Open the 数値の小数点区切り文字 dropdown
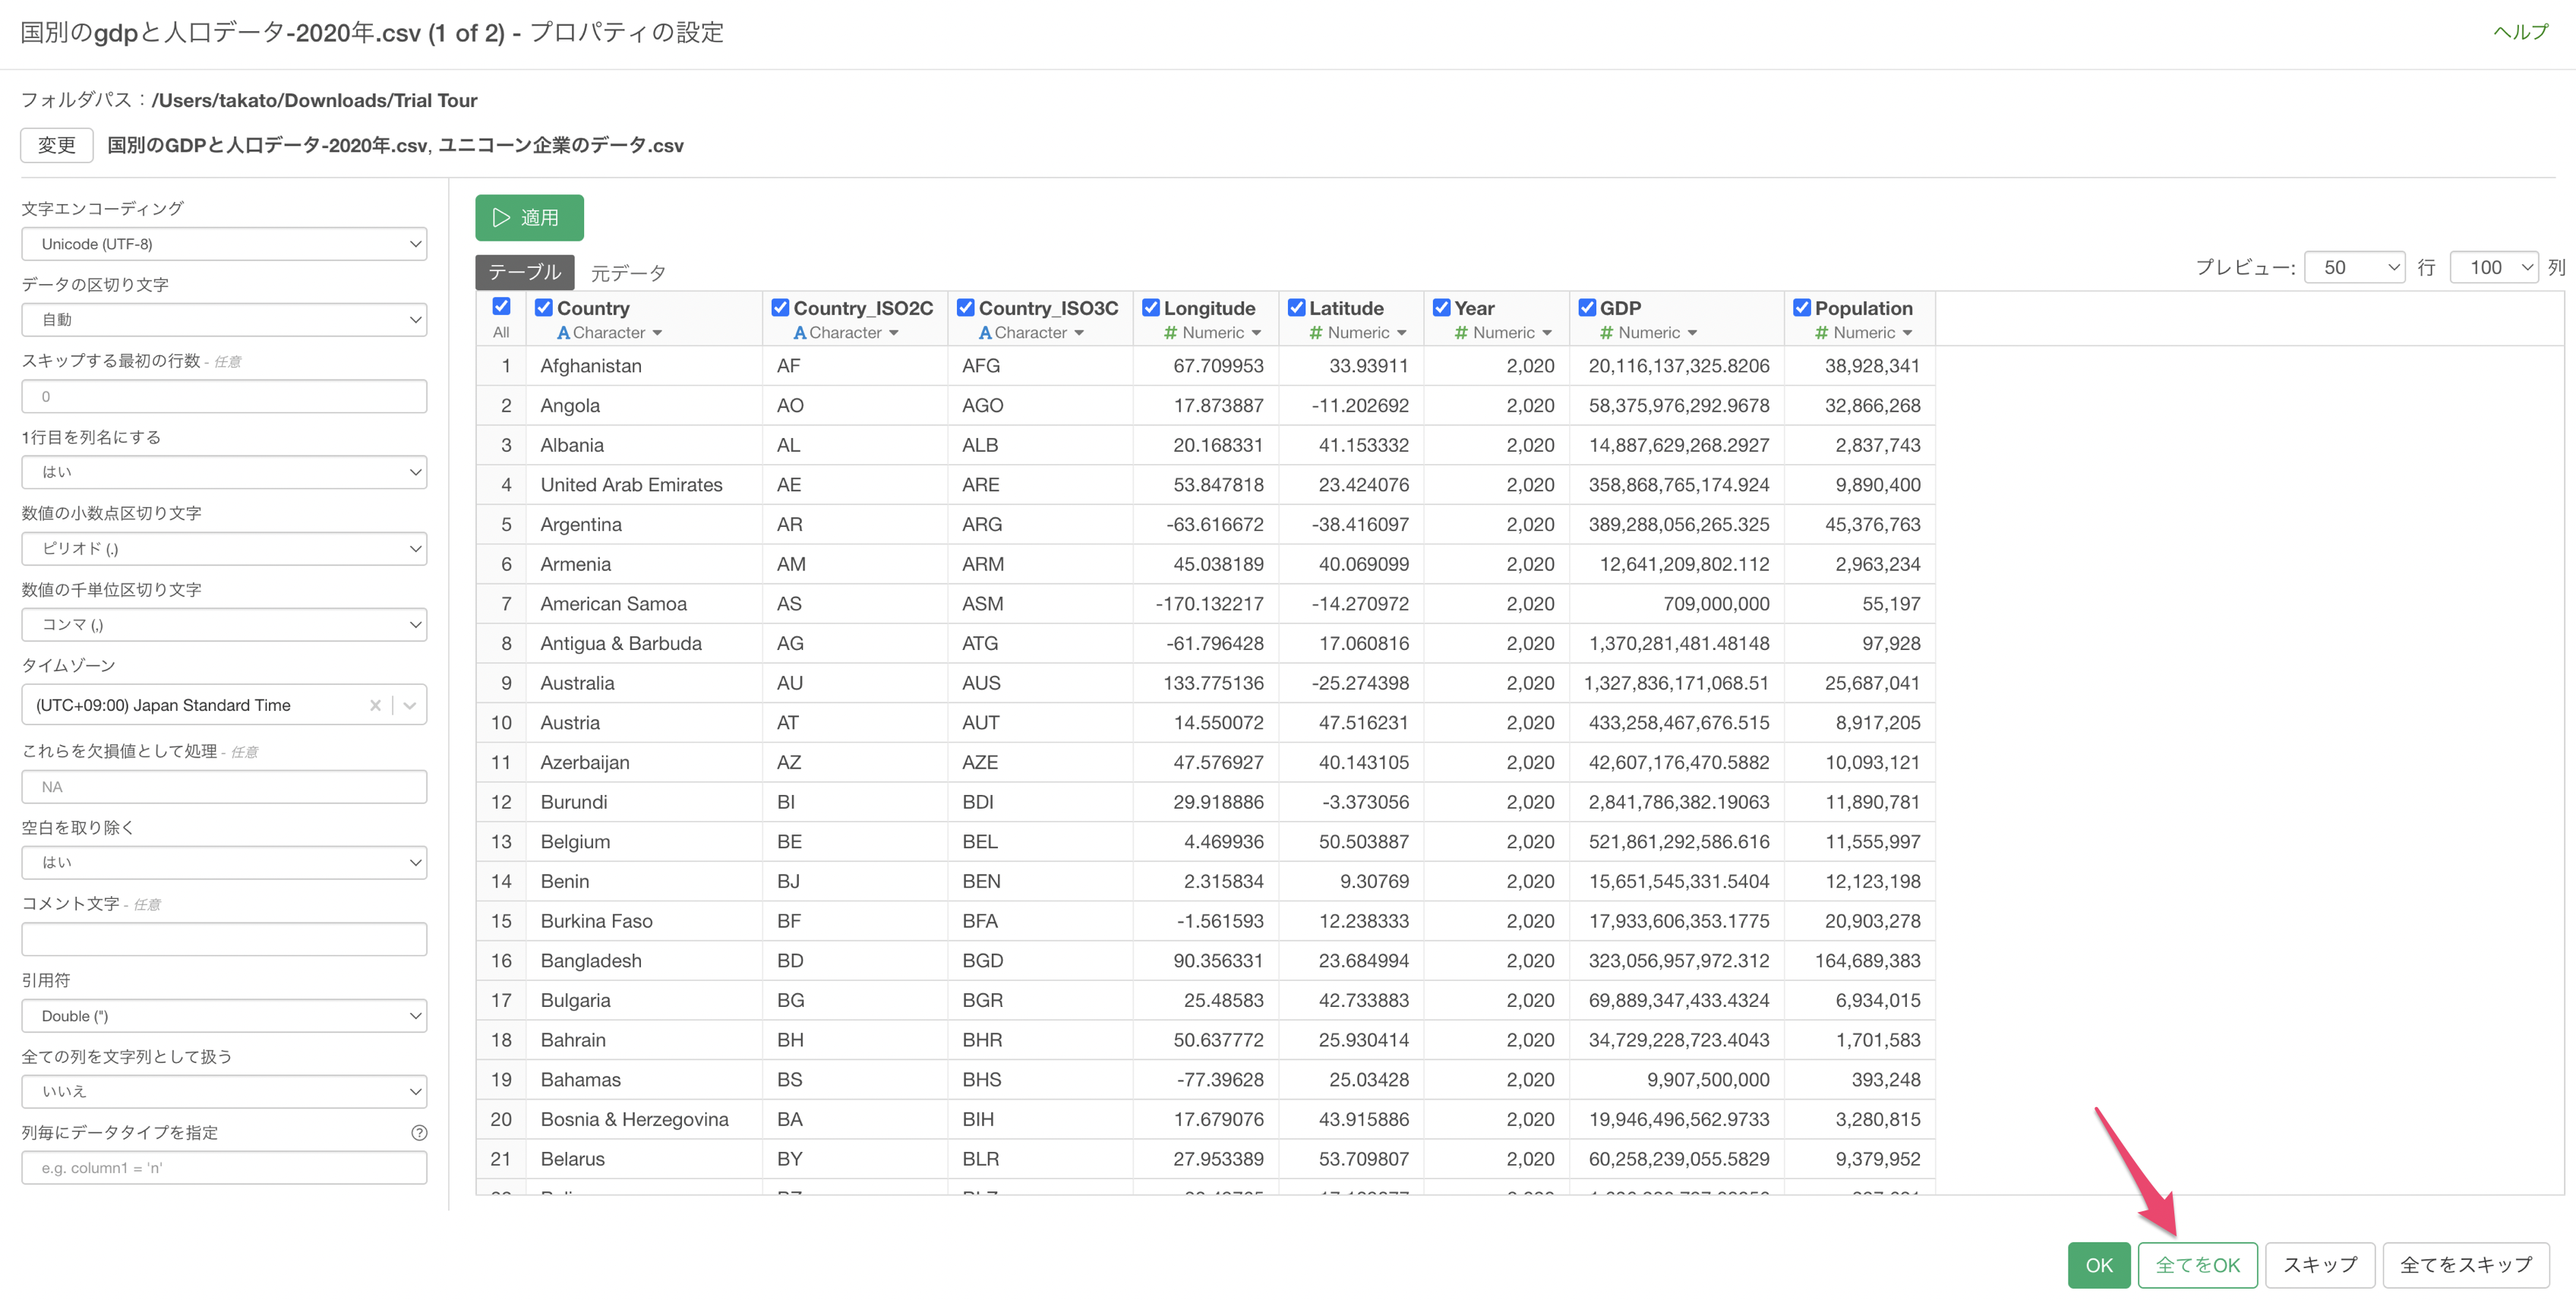The height and width of the screenshot is (1300, 2576). (224, 548)
